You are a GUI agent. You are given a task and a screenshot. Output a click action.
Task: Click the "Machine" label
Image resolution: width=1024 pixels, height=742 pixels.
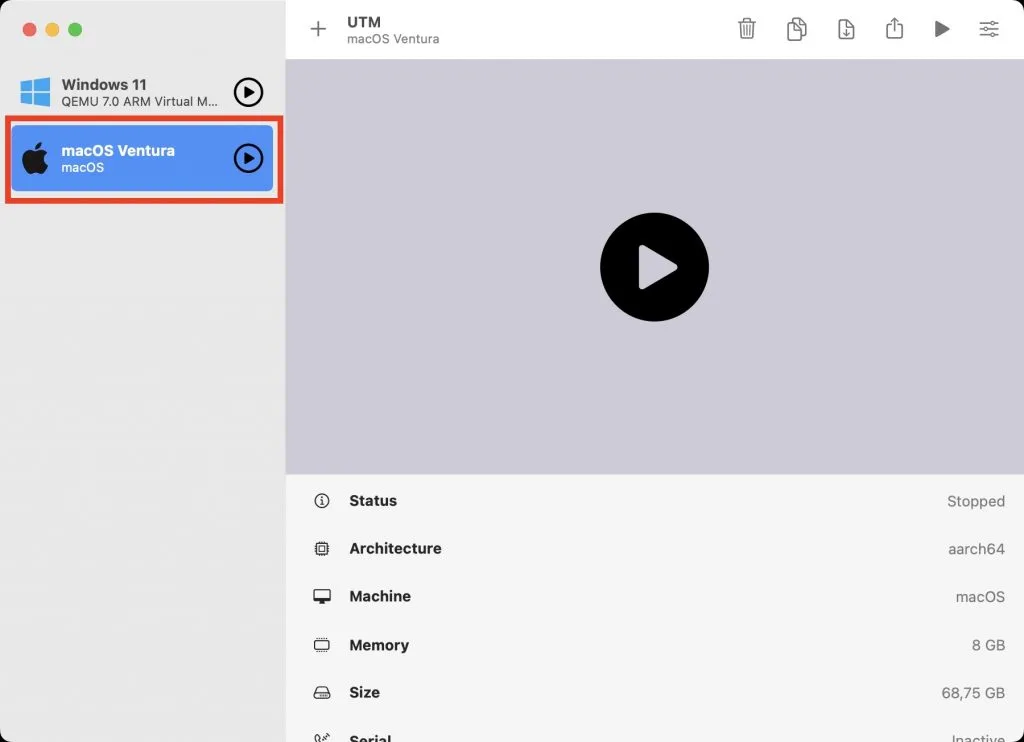[380, 596]
